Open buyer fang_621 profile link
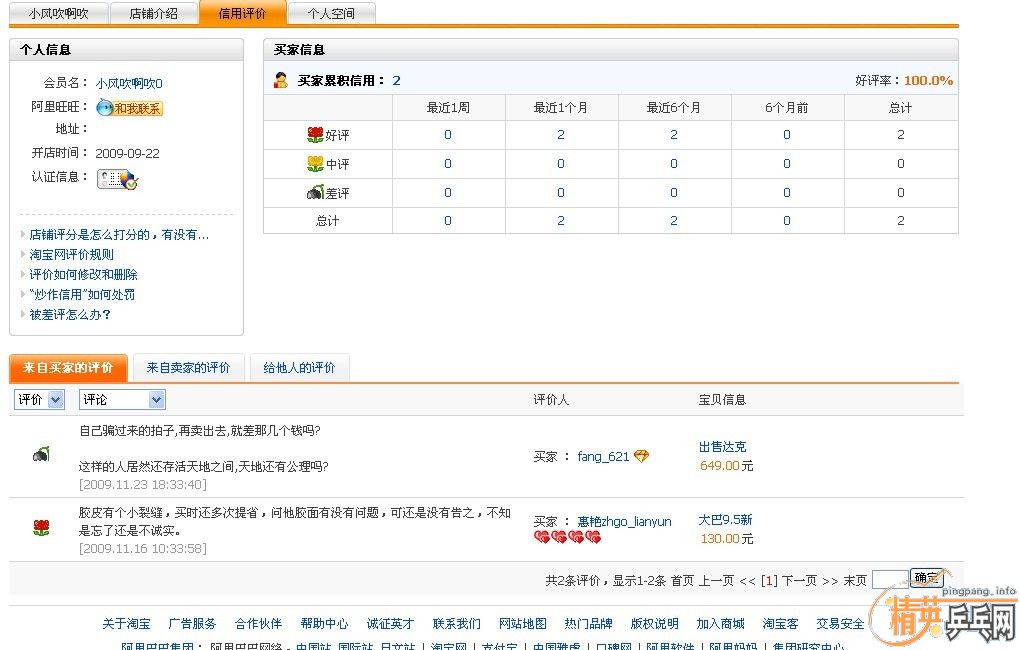Image resolution: width=1020 pixels, height=650 pixels. click(x=603, y=456)
